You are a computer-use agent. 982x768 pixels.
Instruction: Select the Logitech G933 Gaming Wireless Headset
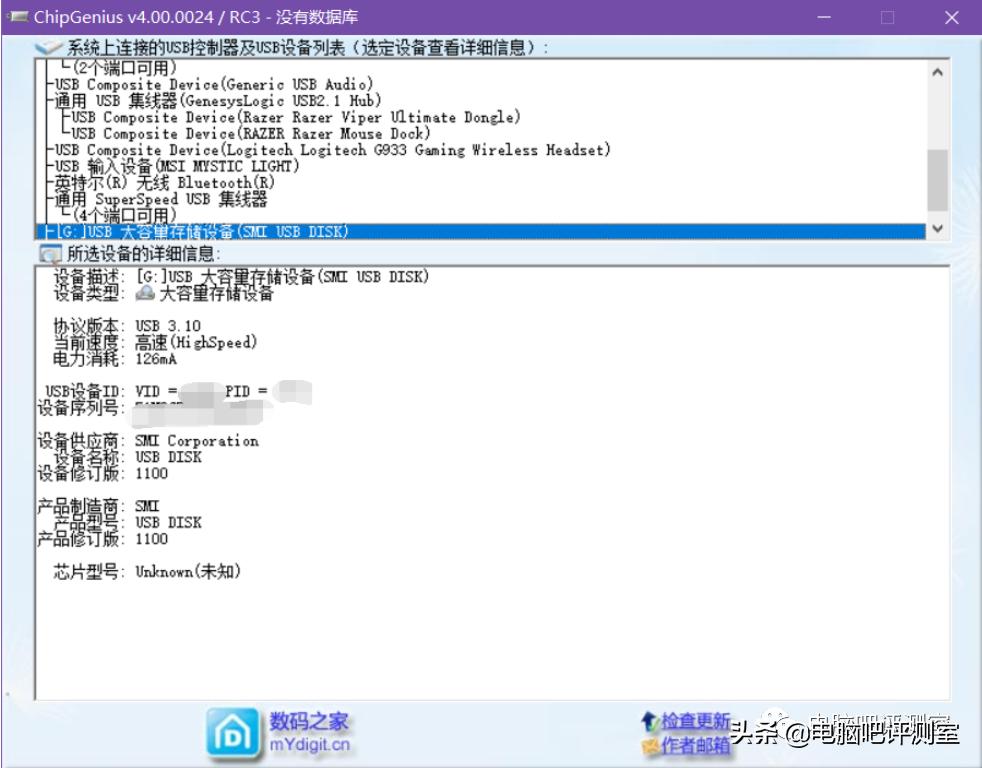(300, 150)
